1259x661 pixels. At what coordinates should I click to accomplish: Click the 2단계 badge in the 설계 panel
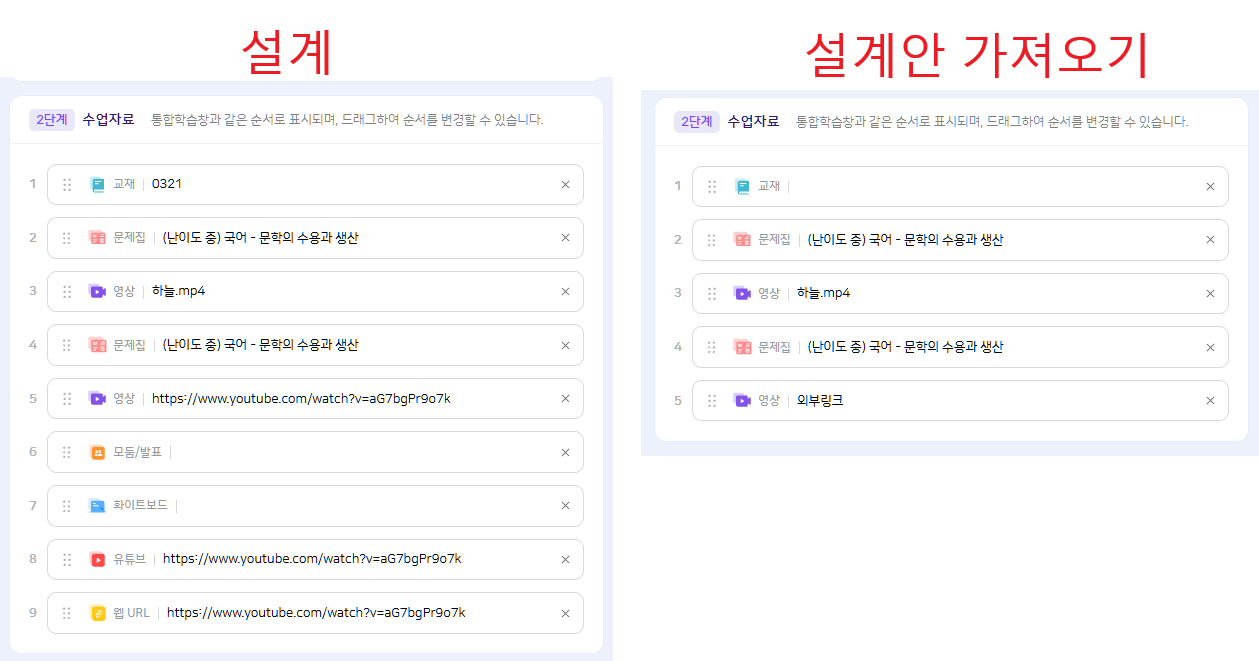pyautogui.click(x=52, y=120)
